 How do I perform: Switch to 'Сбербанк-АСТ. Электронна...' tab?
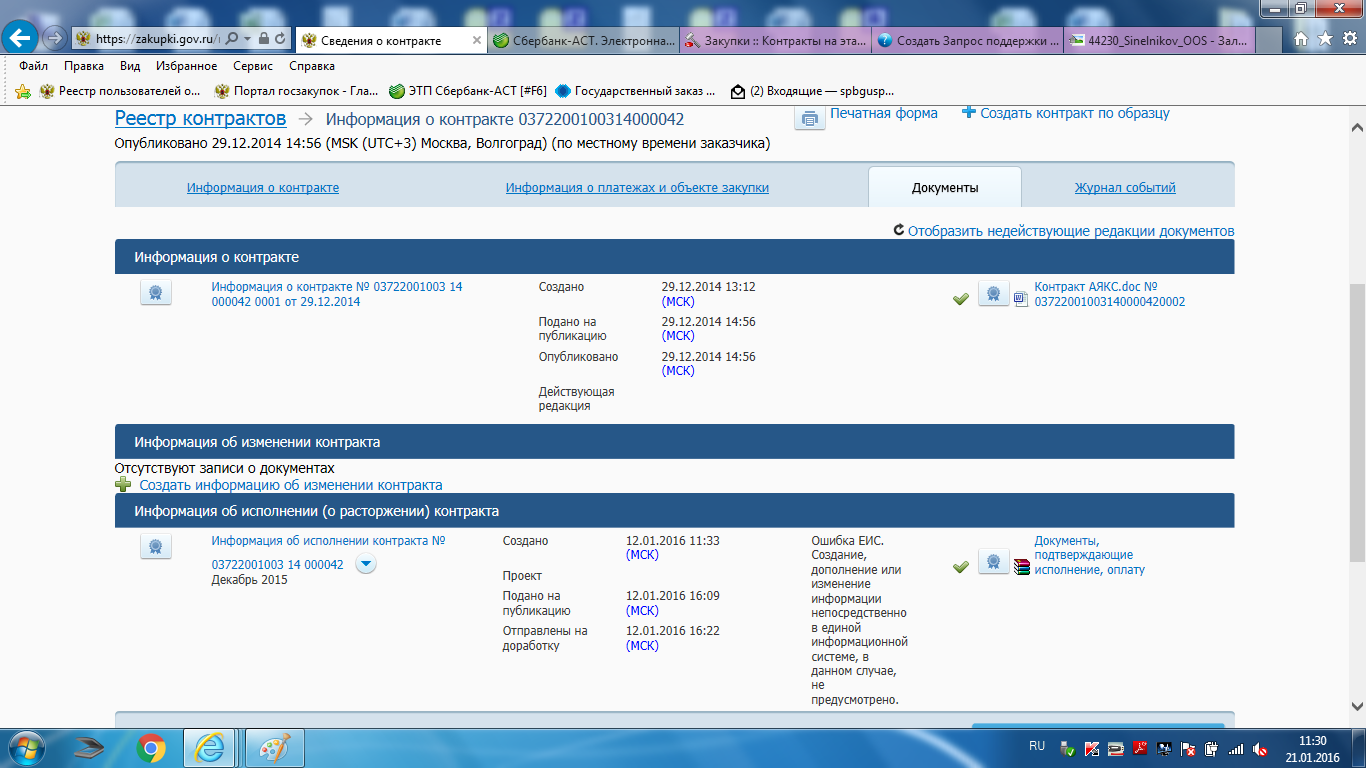pos(583,40)
